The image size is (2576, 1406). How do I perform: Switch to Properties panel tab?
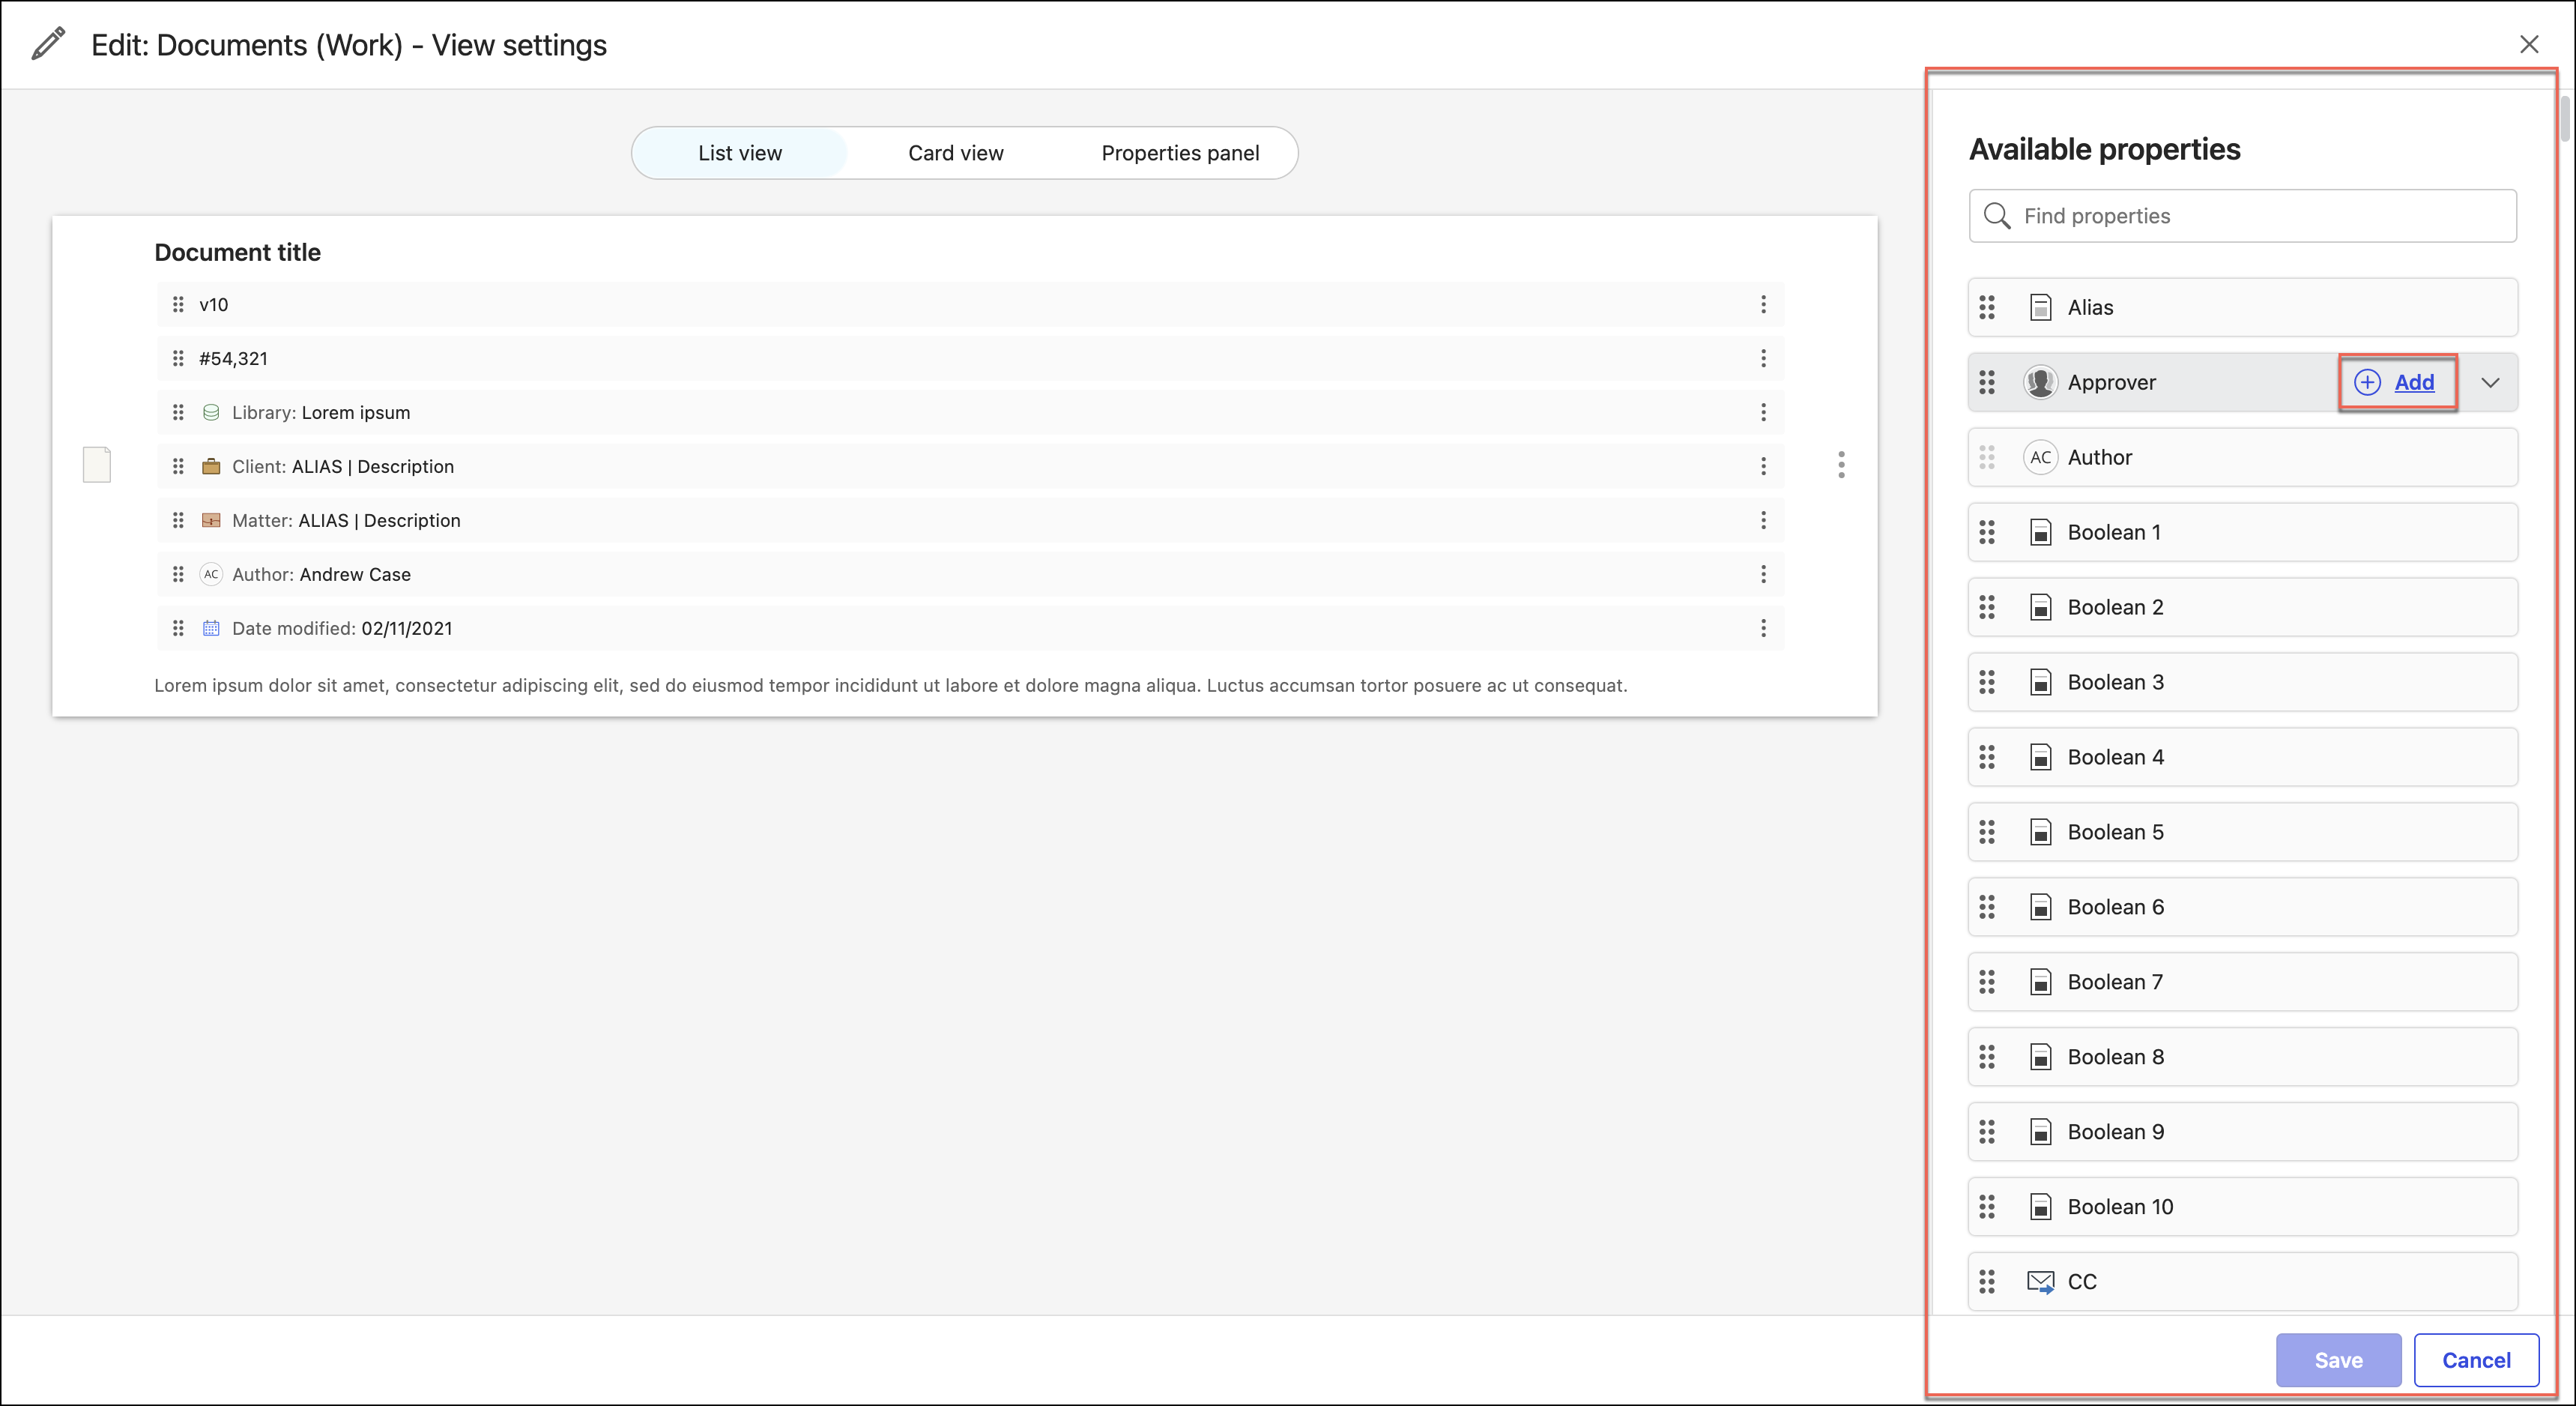point(1180,153)
